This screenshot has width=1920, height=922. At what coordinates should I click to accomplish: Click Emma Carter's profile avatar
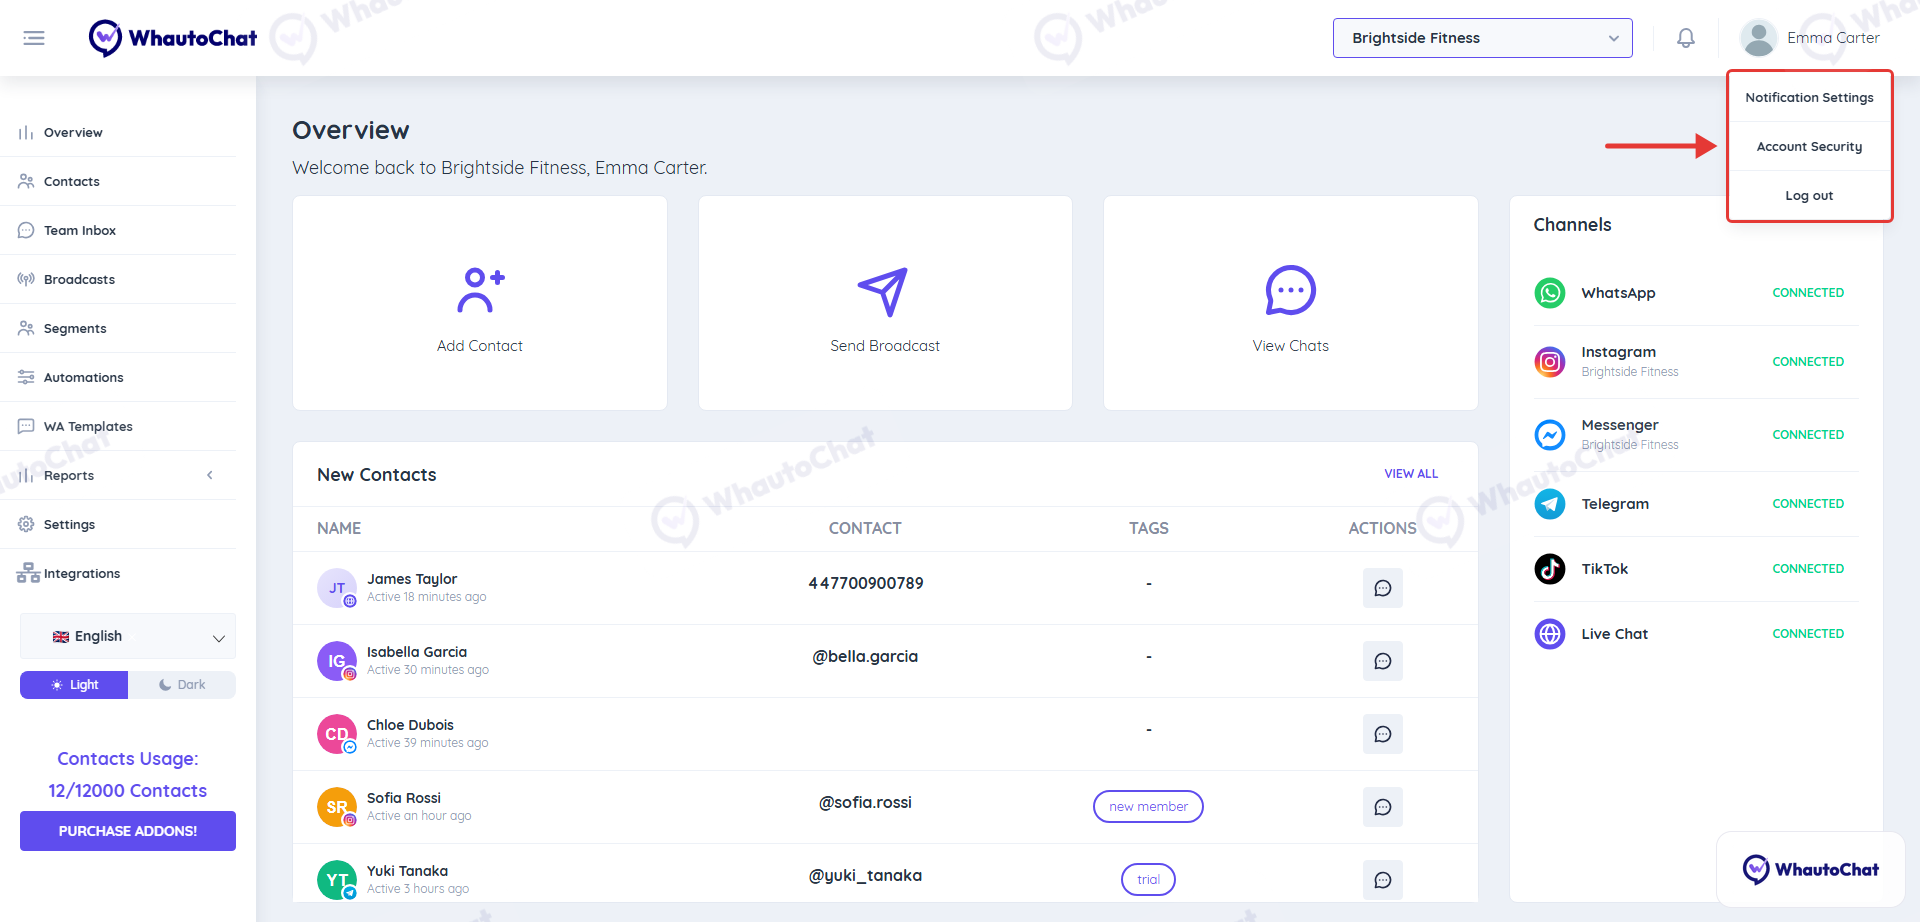tap(1758, 38)
